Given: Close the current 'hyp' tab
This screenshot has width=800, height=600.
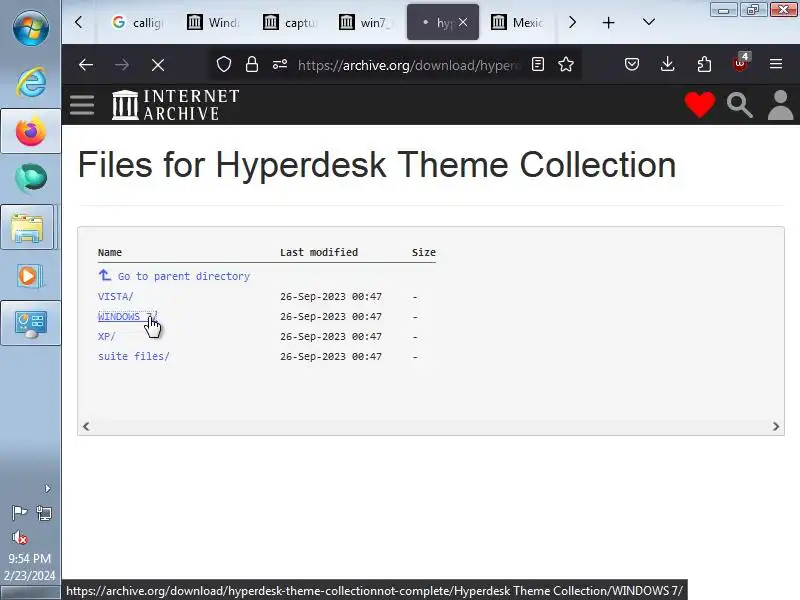Looking at the screenshot, I should tap(463, 22).
